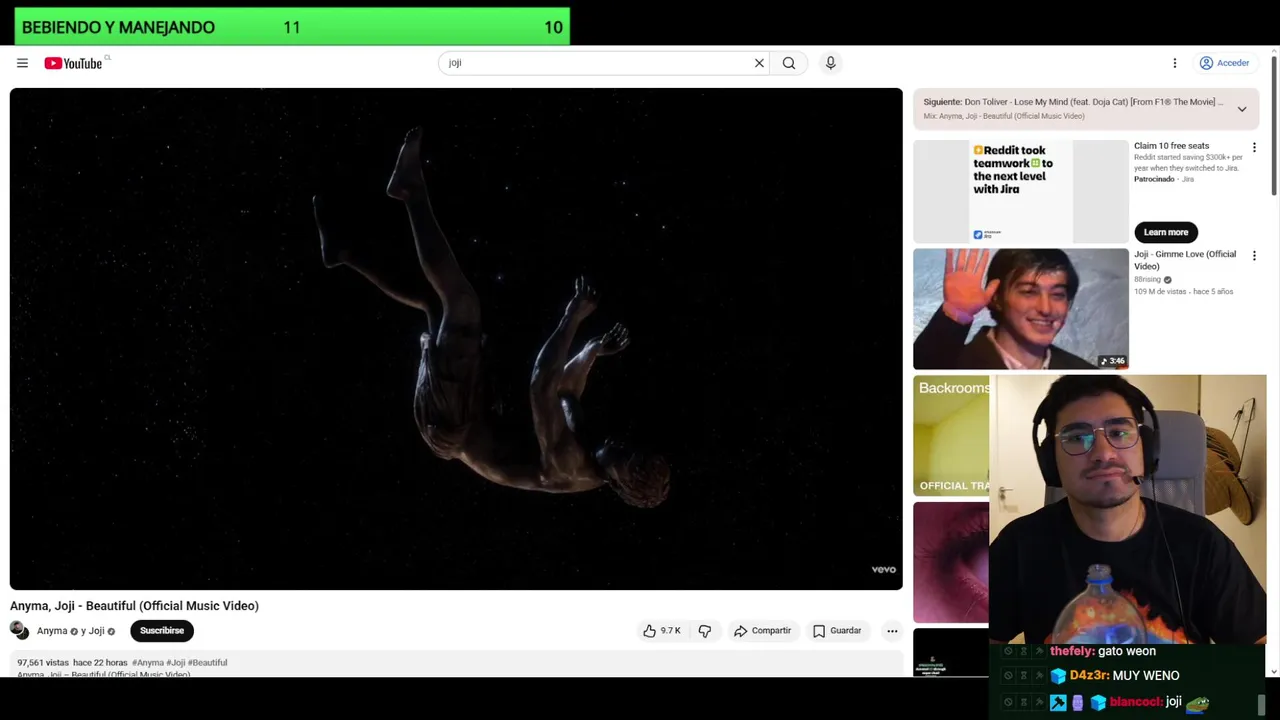Open Anyma channel avatar
The width and height of the screenshot is (1280, 720).
pos(19,630)
